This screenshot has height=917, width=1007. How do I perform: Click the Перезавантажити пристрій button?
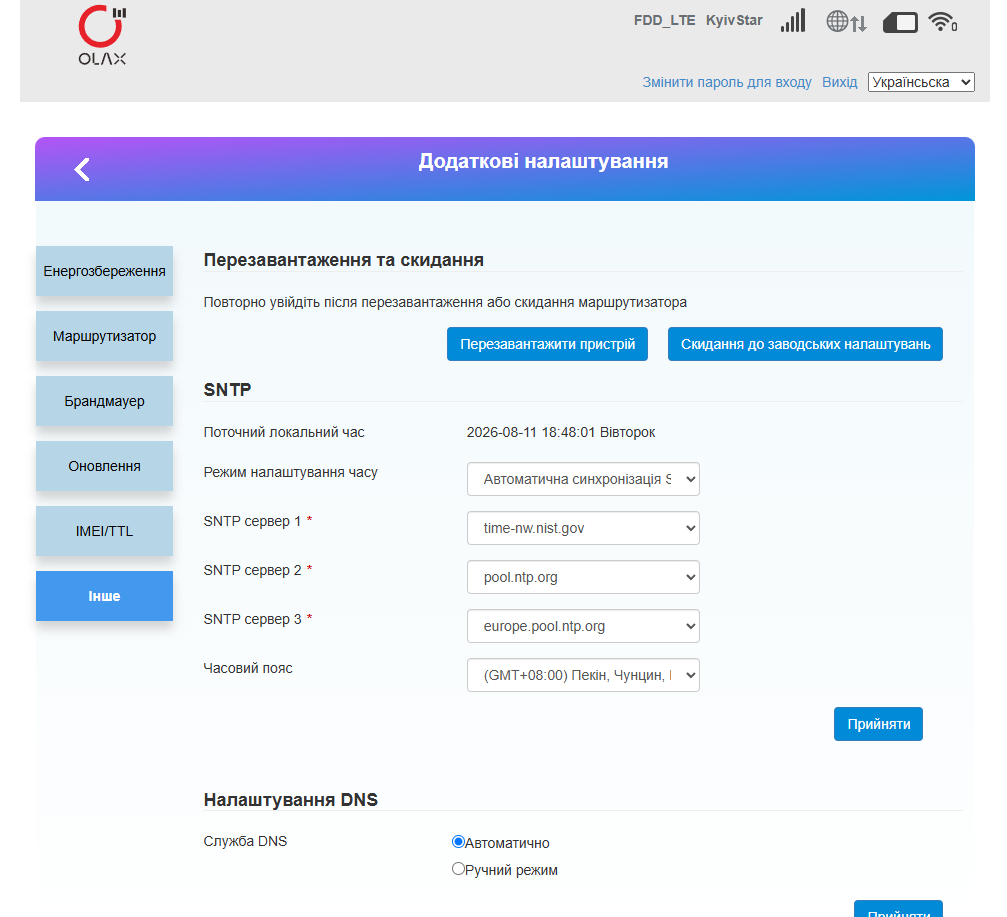coord(547,344)
